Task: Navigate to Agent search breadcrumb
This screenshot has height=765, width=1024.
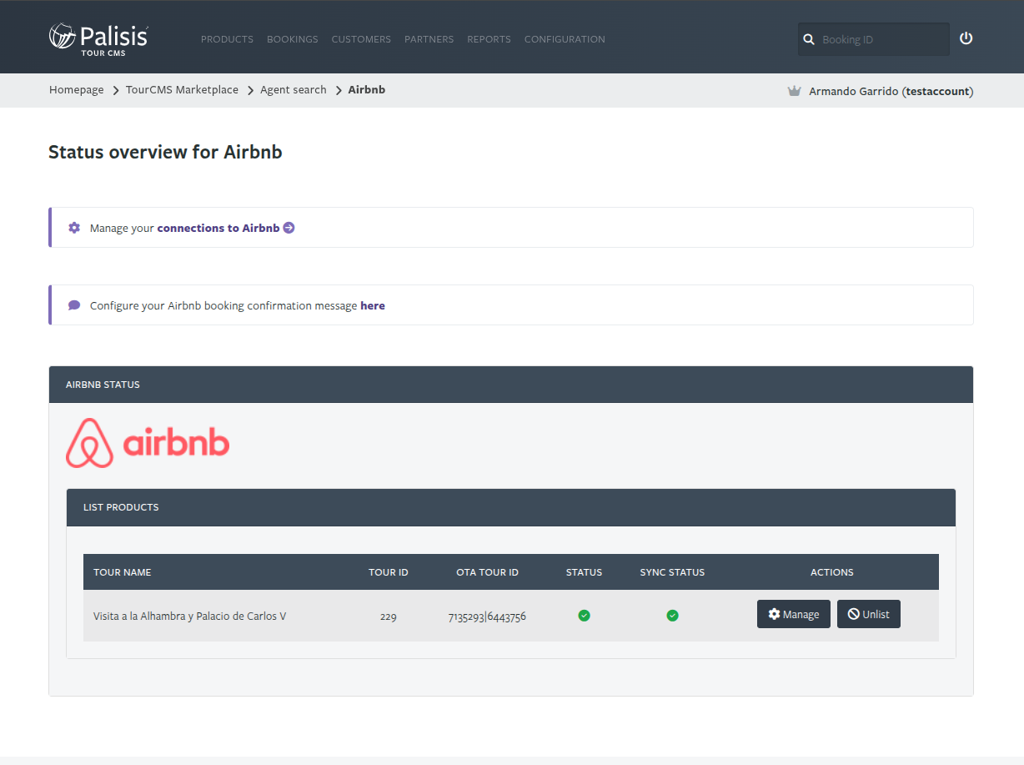Action: pyautogui.click(x=293, y=90)
